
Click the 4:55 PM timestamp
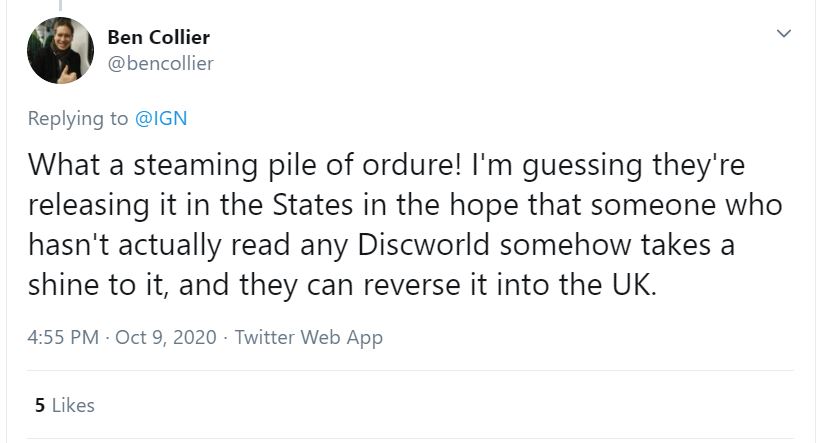(63, 337)
